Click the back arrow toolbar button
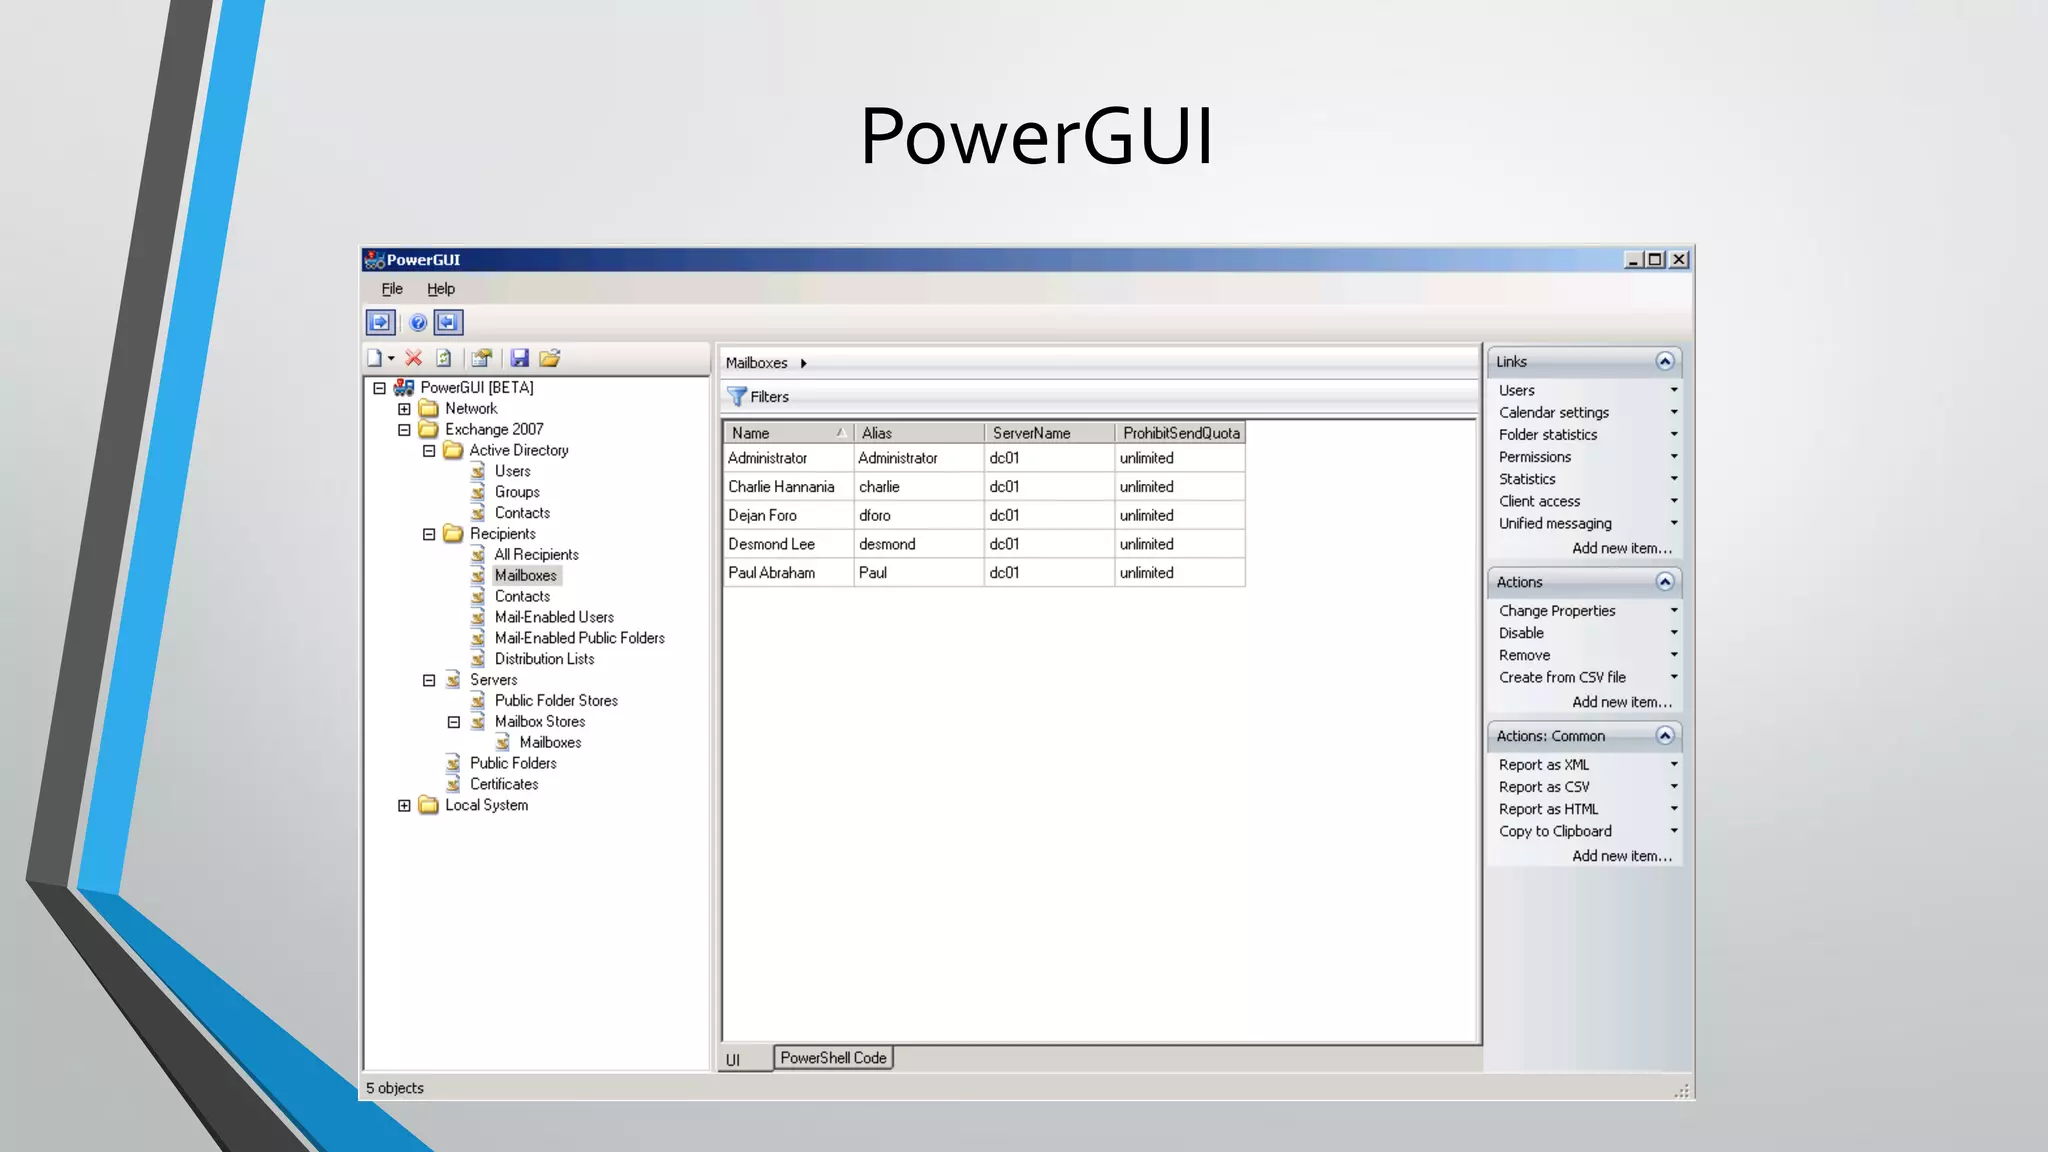The image size is (2048, 1152). [x=449, y=322]
